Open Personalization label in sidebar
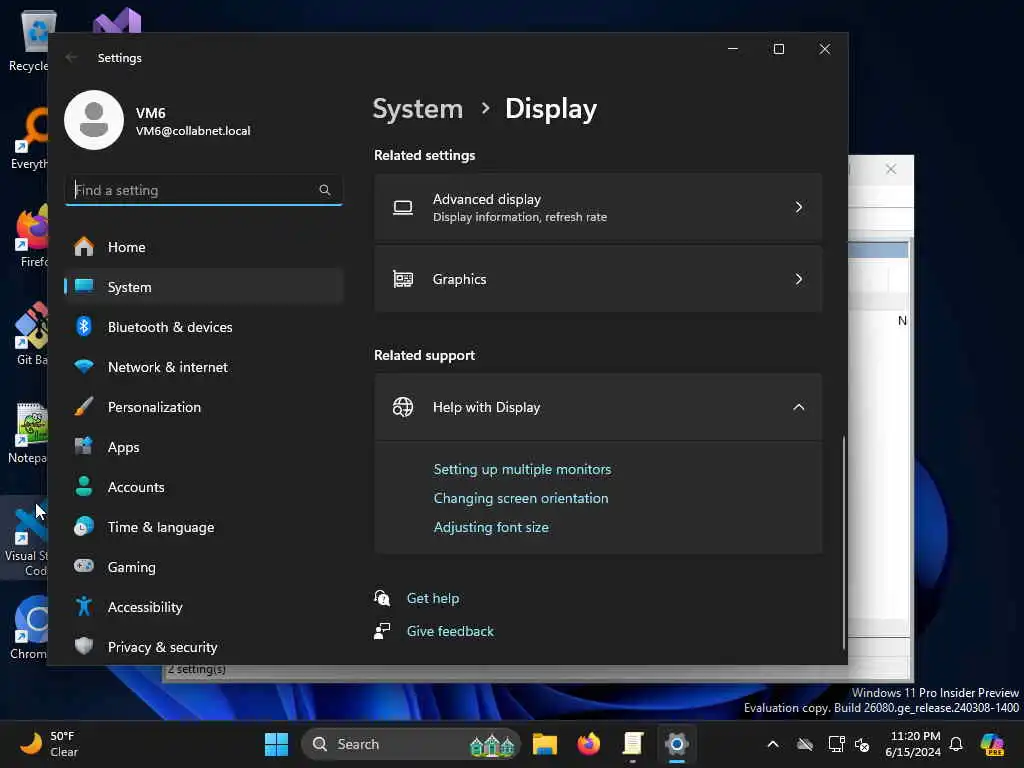Screen dimensions: 1024x768 click(x=154, y=407)
